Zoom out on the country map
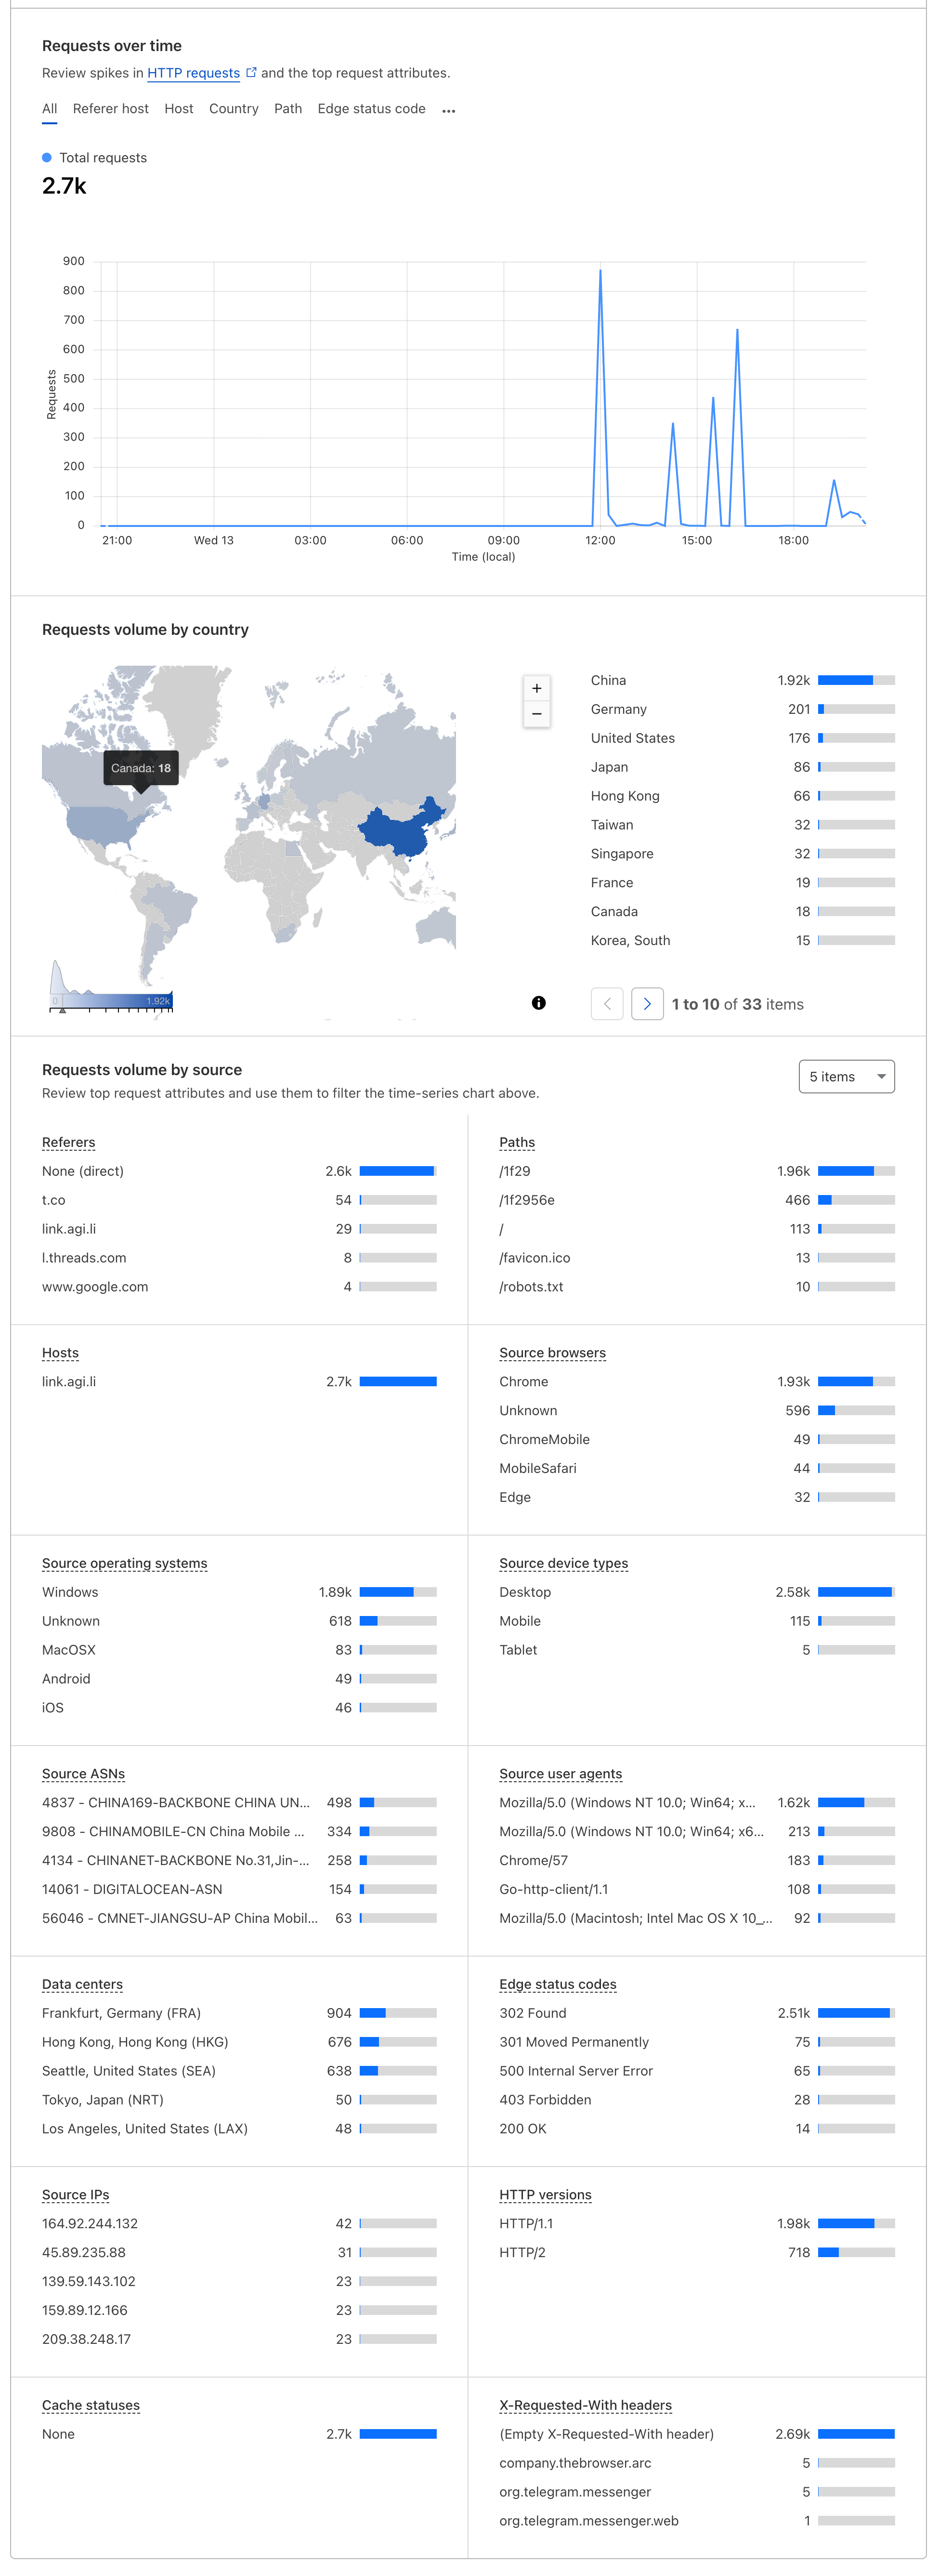The width and height of the screenshot is (939, 2576). [x=537, y=714]
